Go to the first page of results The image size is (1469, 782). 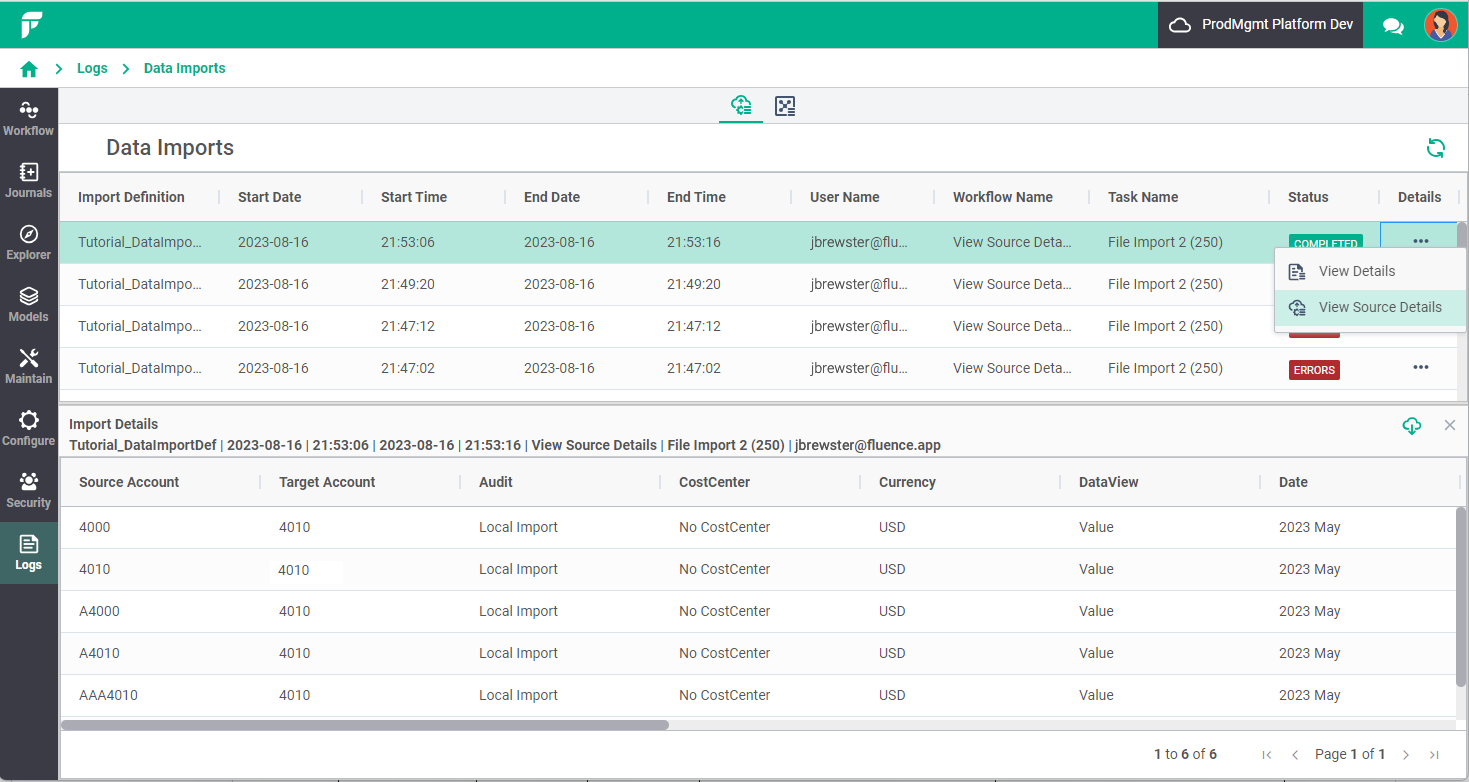pyautogui.click(x=1267, y=755)
